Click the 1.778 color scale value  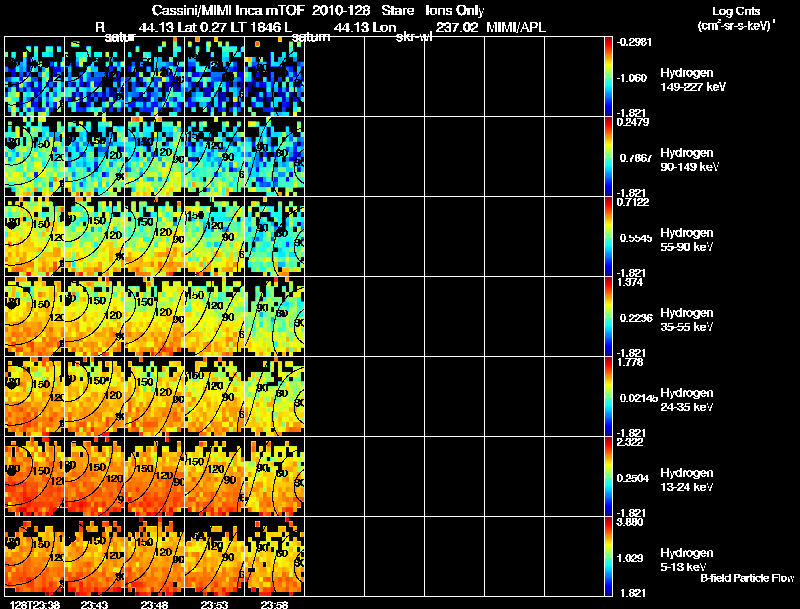click(630, 363)
